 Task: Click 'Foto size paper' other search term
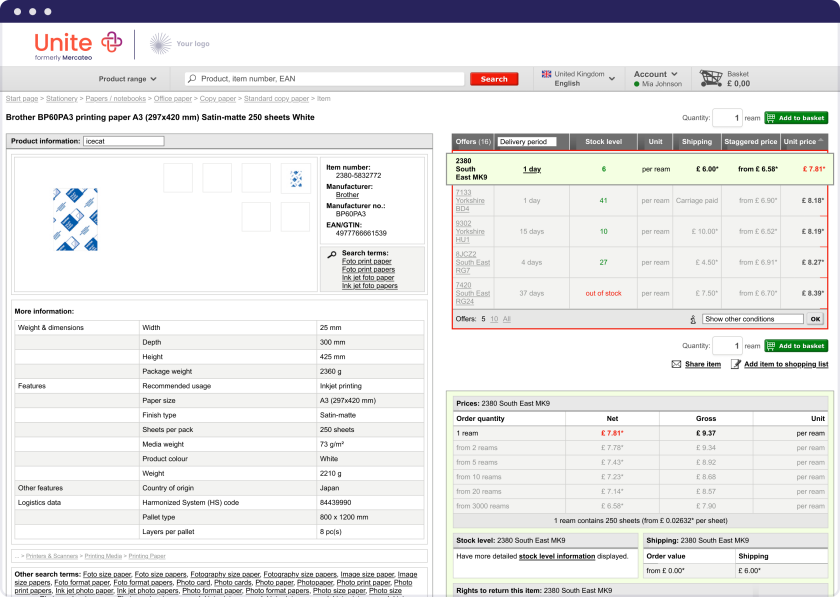coord(107,574)
